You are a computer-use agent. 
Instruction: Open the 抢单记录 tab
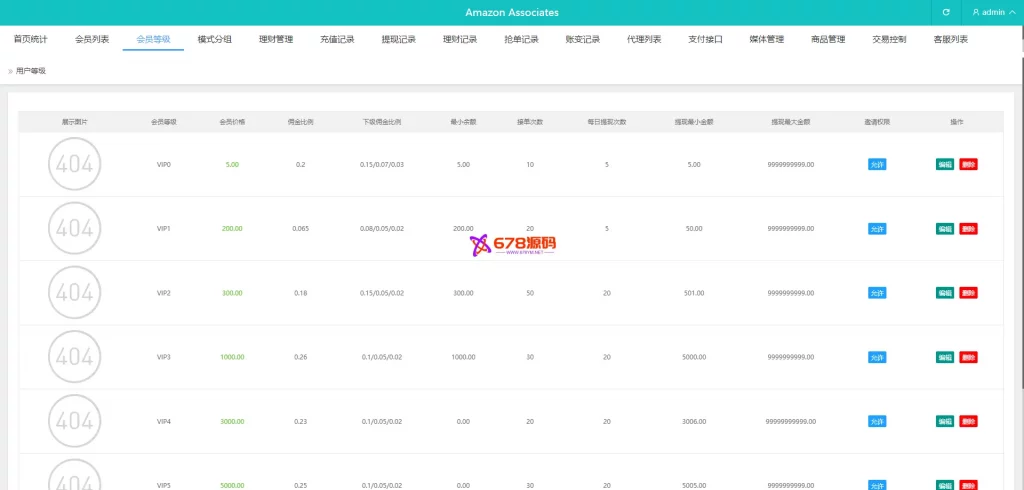pyautogui.click(x=521, y=39)
